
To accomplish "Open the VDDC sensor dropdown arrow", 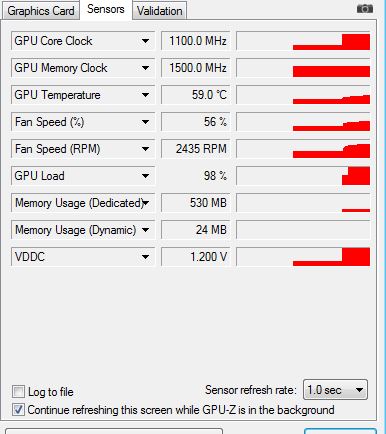I will tap(145, 257).
